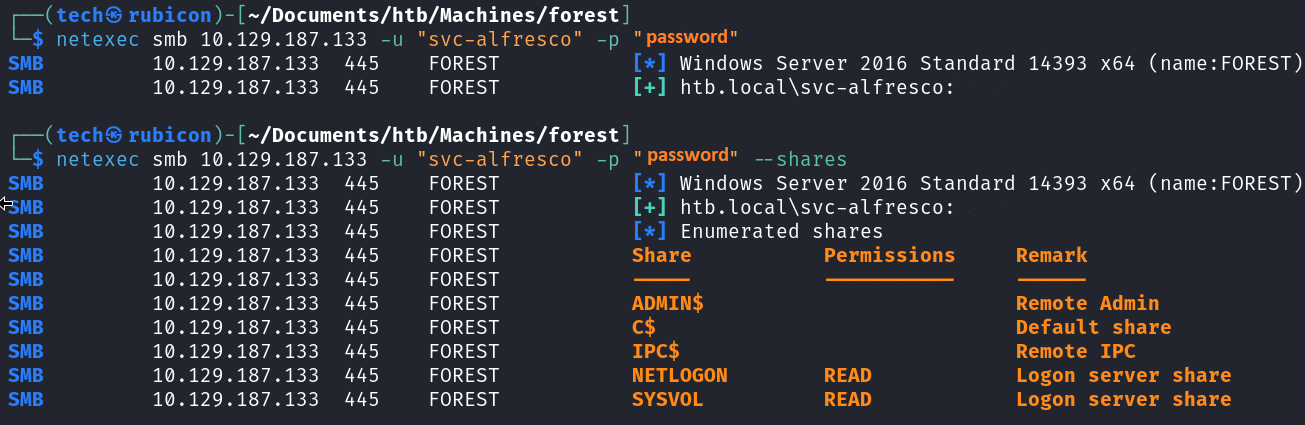Click the Permissions column header
This screenshot has width=1305, height=425.
click(x=890, y=255)
